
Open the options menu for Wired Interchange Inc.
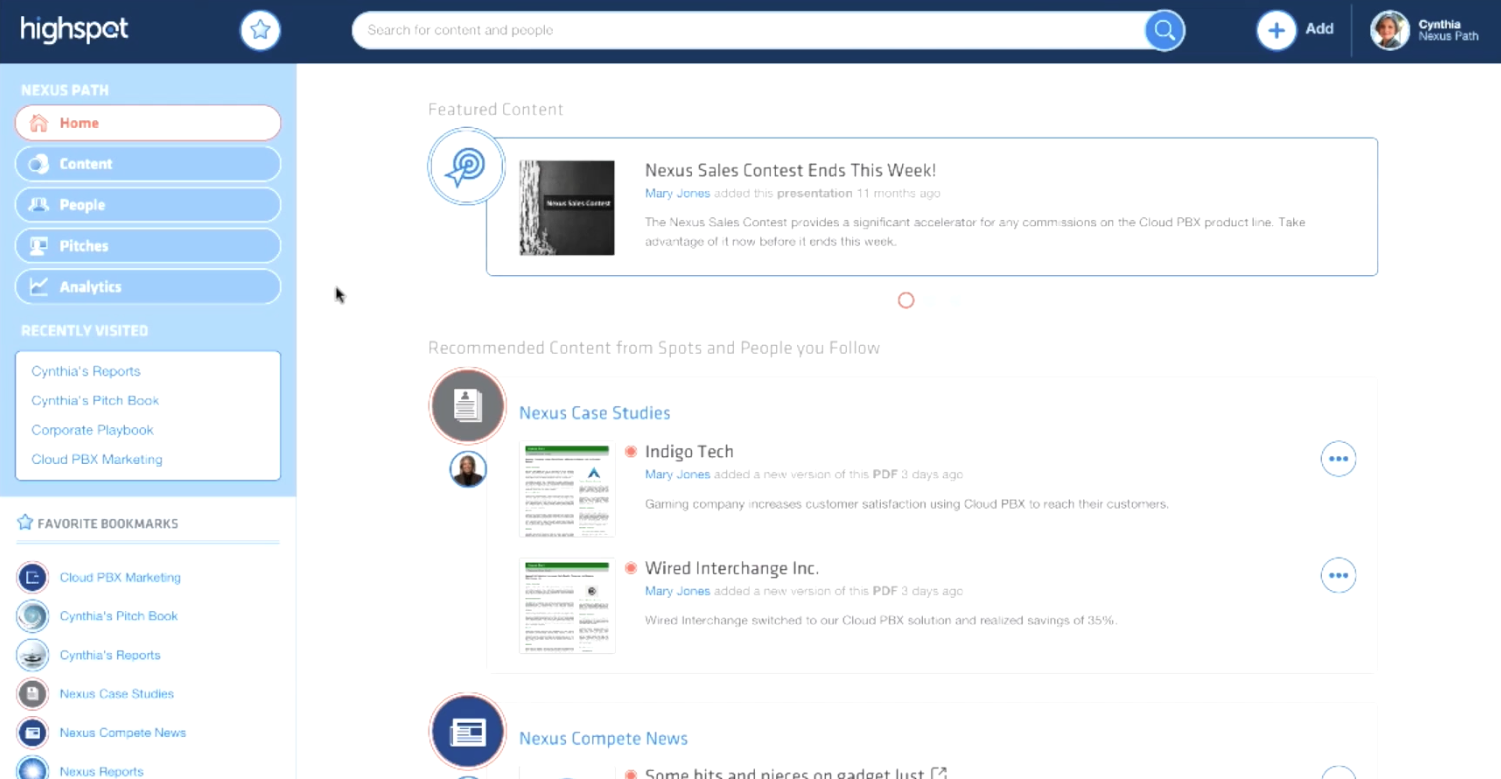click(1338, 575)
